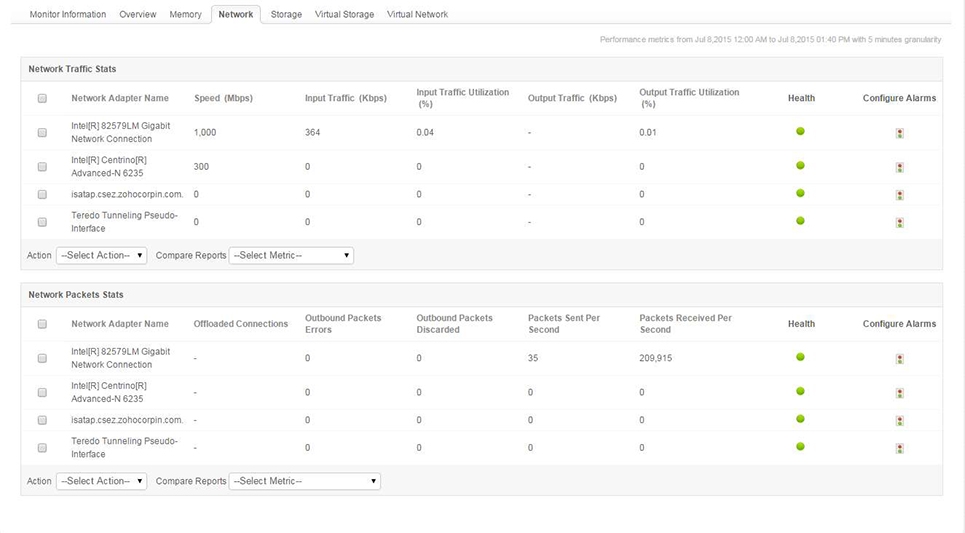Click isatap.csez.zohocorpin.com adapter in Packets Stats
Image resolution: width=965 pixels, height=533 pixels.
[x=127, y=420]
